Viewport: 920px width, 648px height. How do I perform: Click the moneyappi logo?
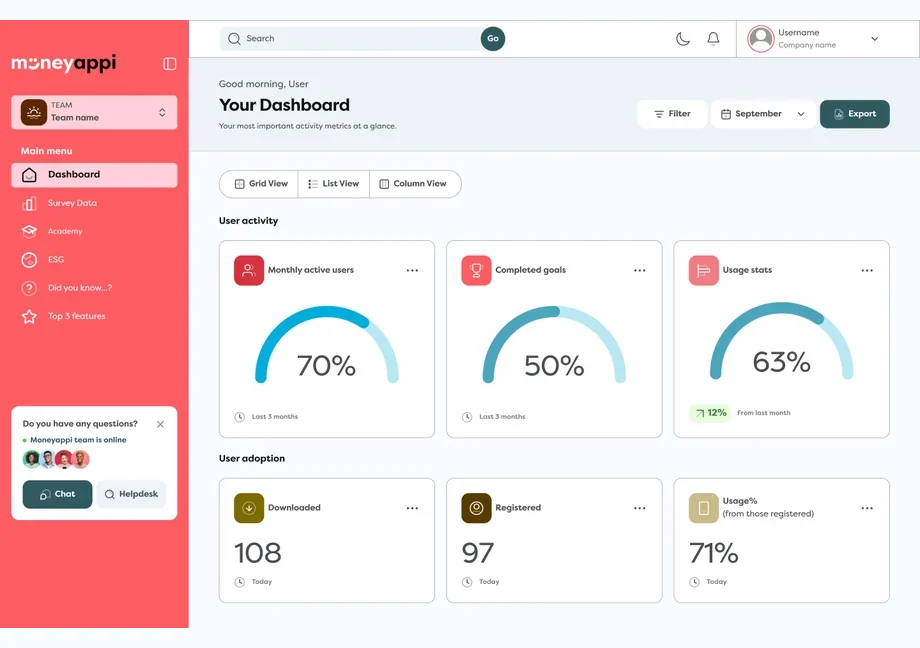tap(64, 63)
